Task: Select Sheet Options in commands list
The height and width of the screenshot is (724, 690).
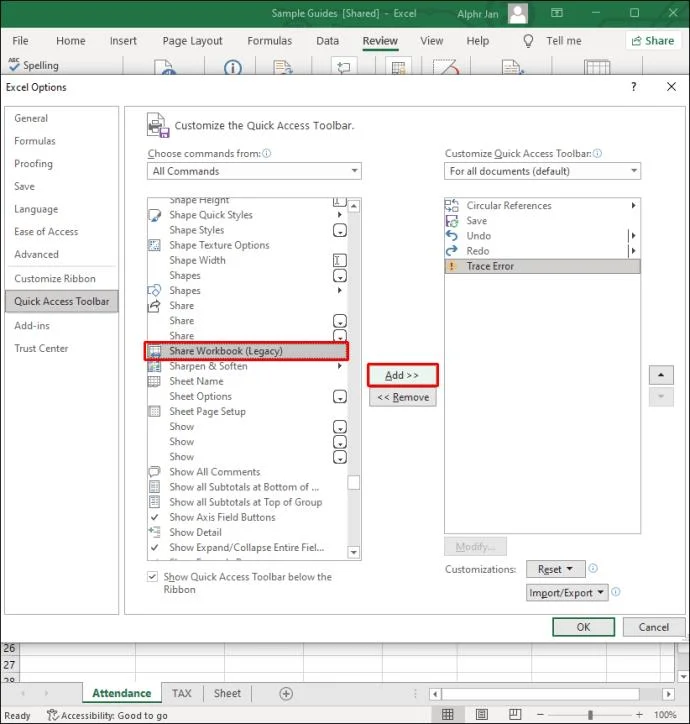Action: pos(247,397)
